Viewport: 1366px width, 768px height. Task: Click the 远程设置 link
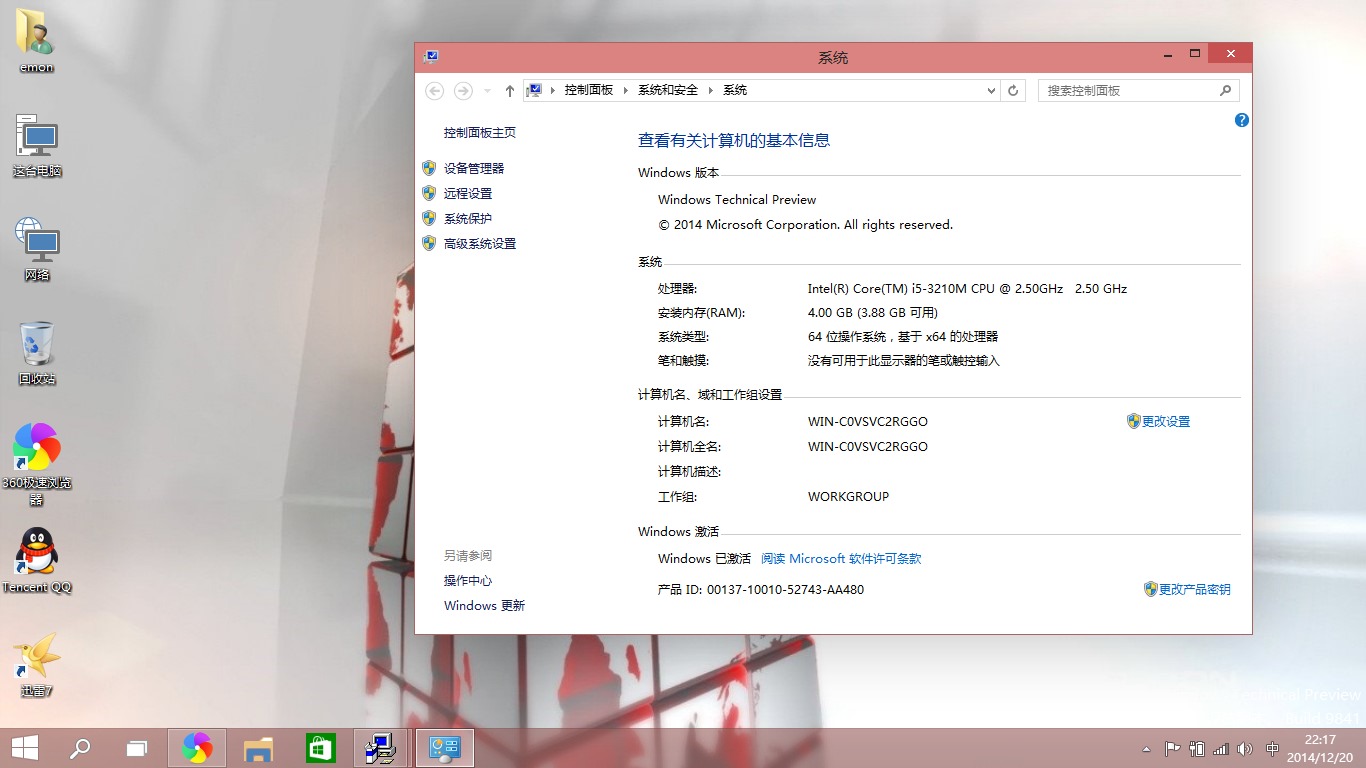click(468, 193)
